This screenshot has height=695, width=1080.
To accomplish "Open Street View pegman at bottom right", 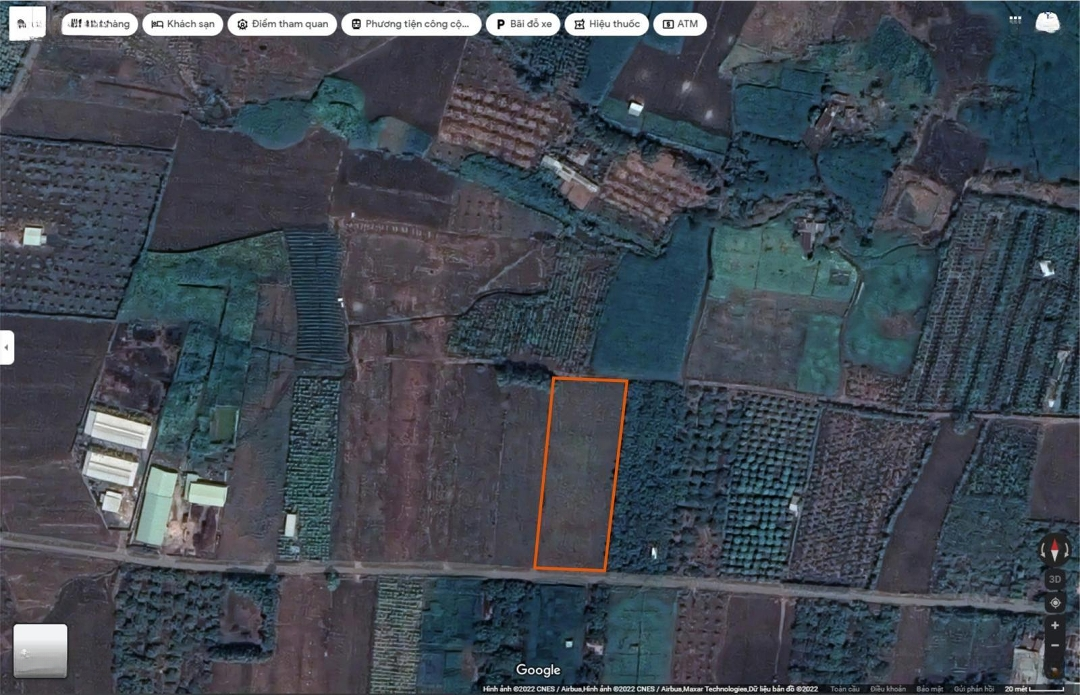I will (1055, 669).
